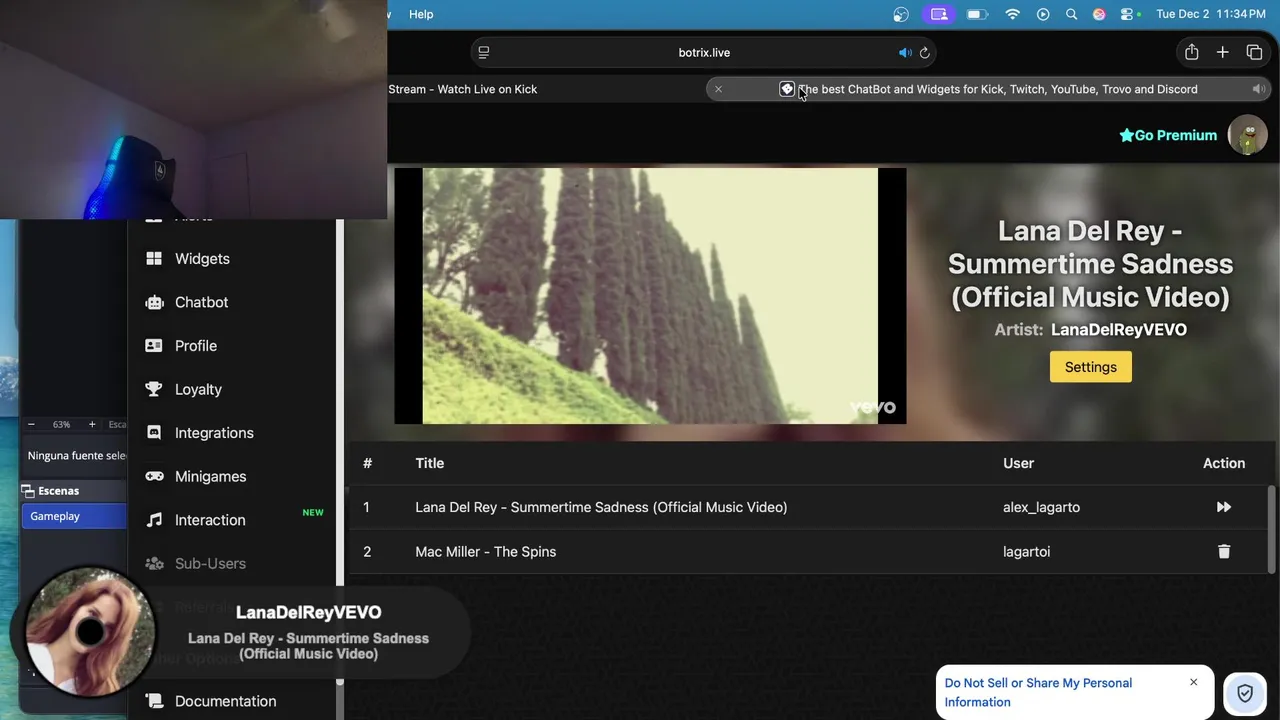Zoom out preview in OBS window
This screenshot has height=720, width=1280.
(31, 424)
